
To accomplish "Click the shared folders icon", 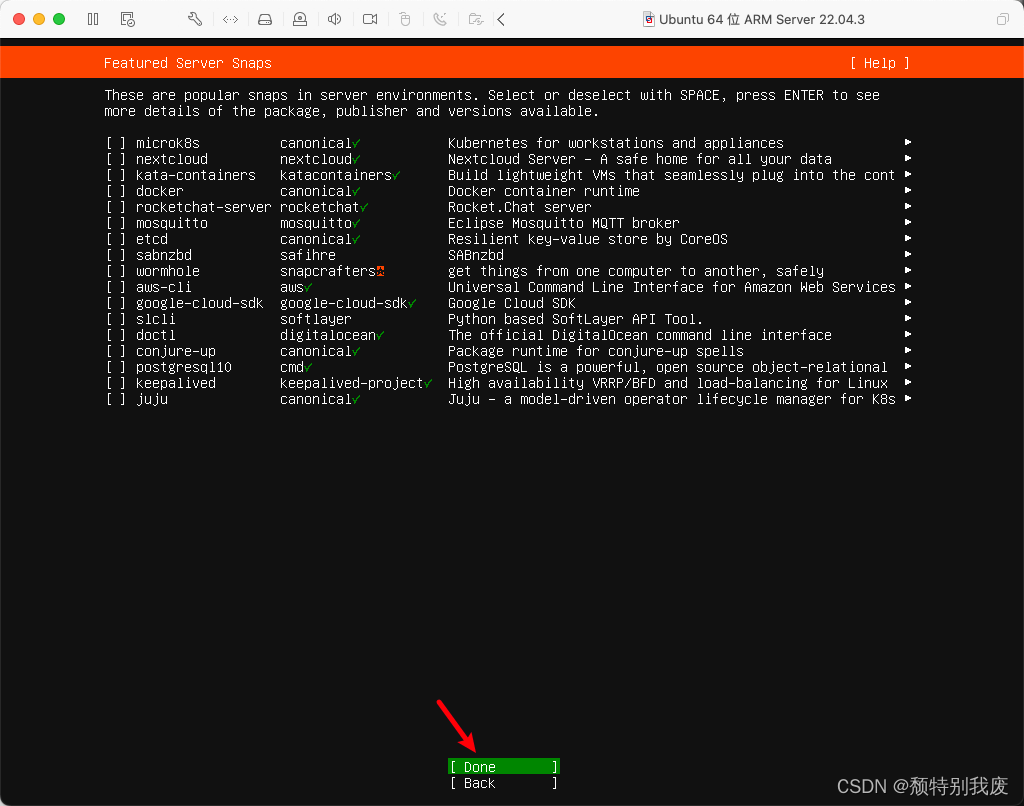I will click(476, 20).
